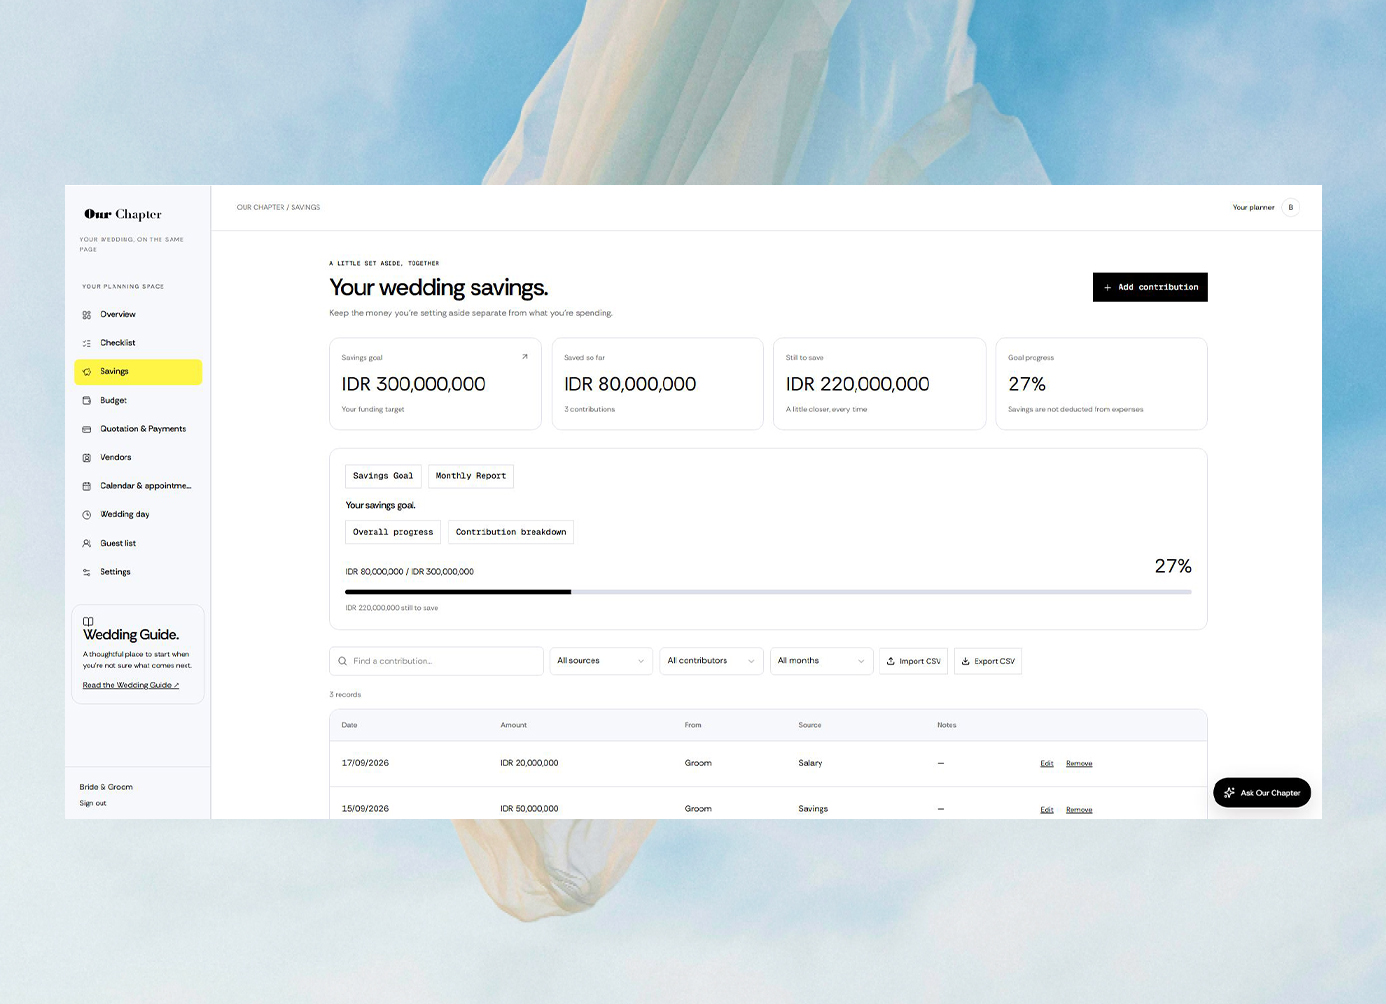Click the Still to save IDR 220,000,000 card
Screen dimensions: 1386x1004
coord(879,384)
